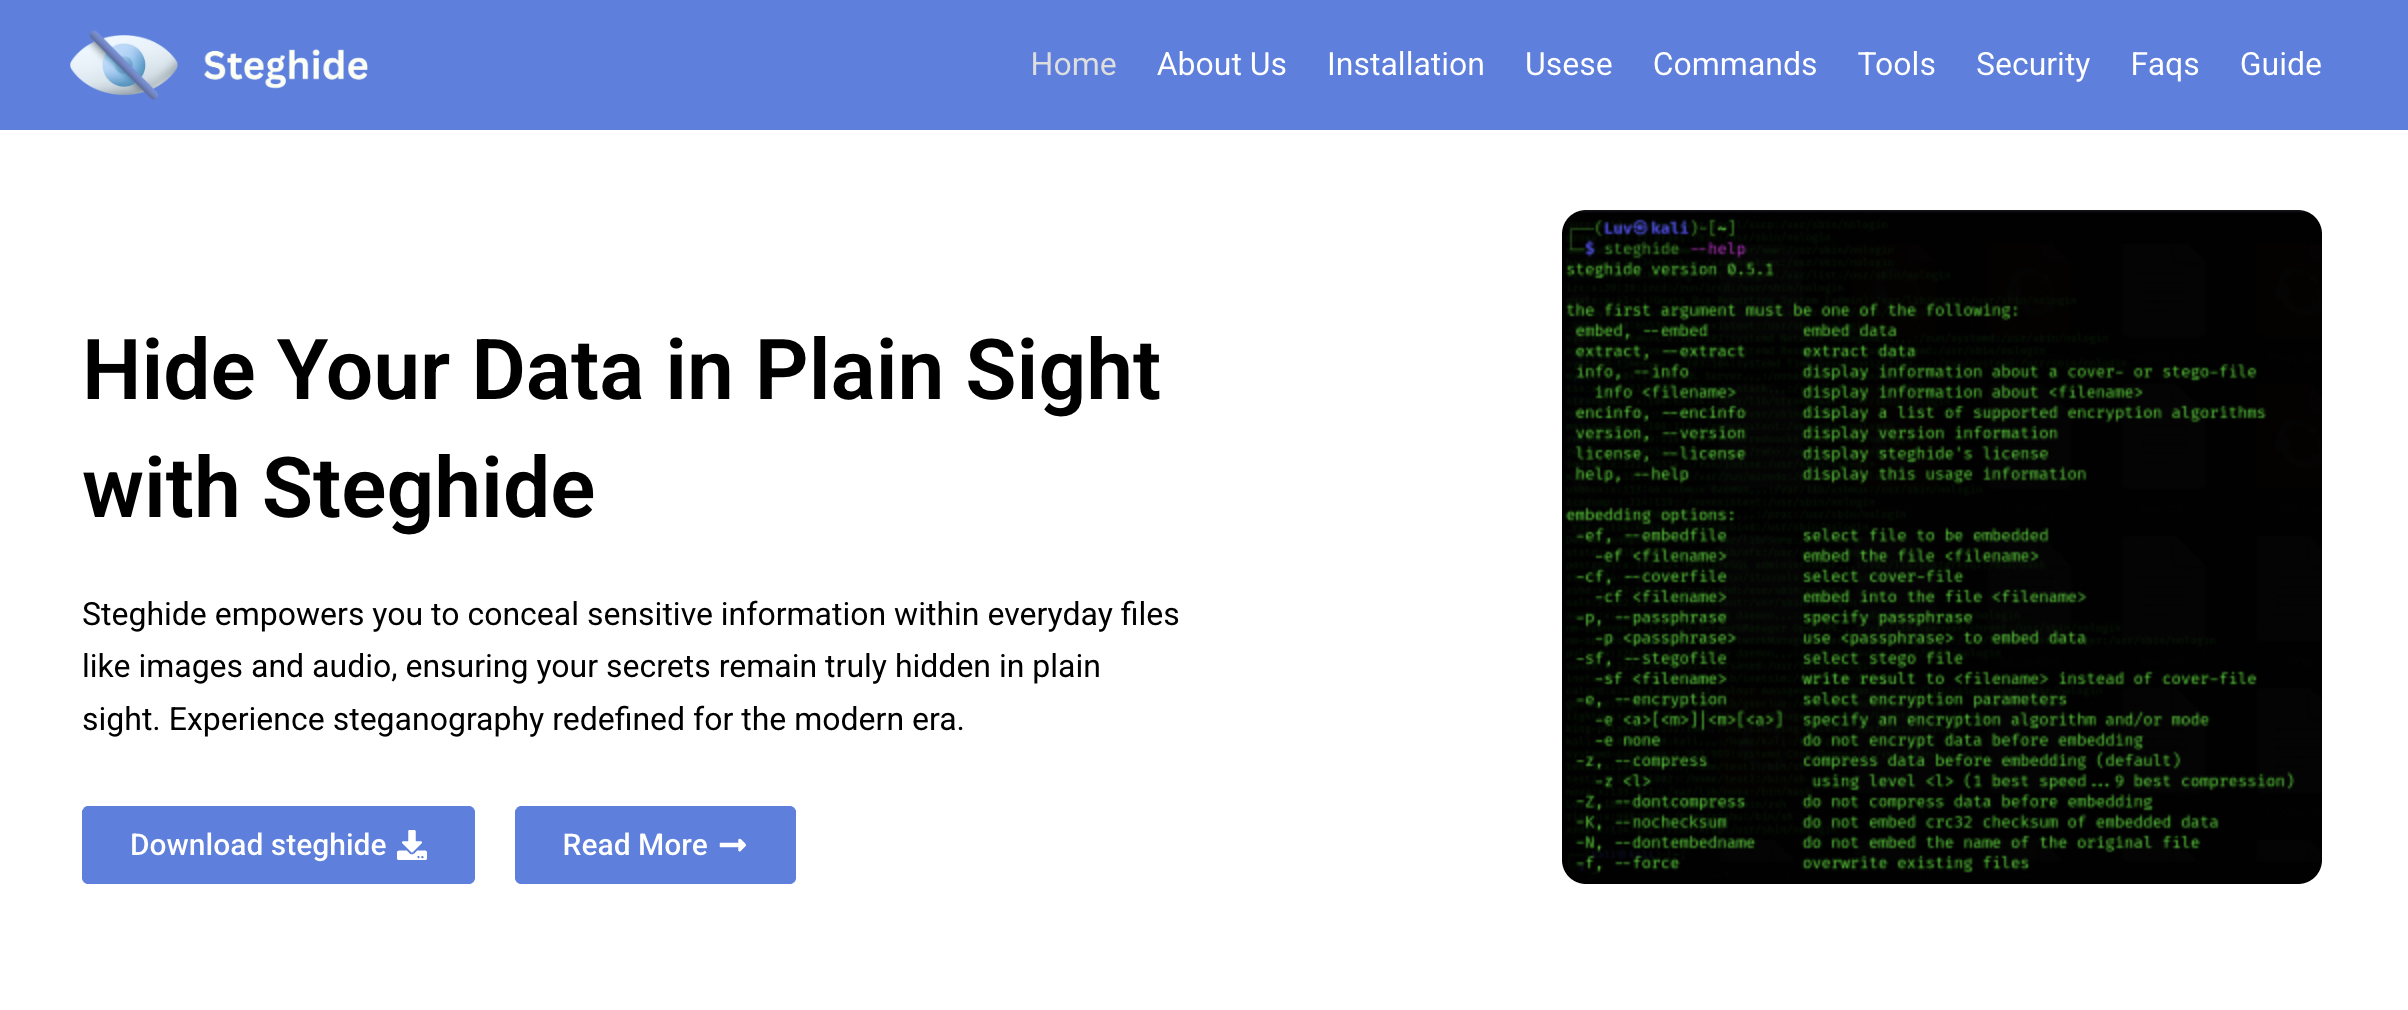Open the Guide menu link
Viewport: 2408px width, 1010px height.
click(2280, 64)
